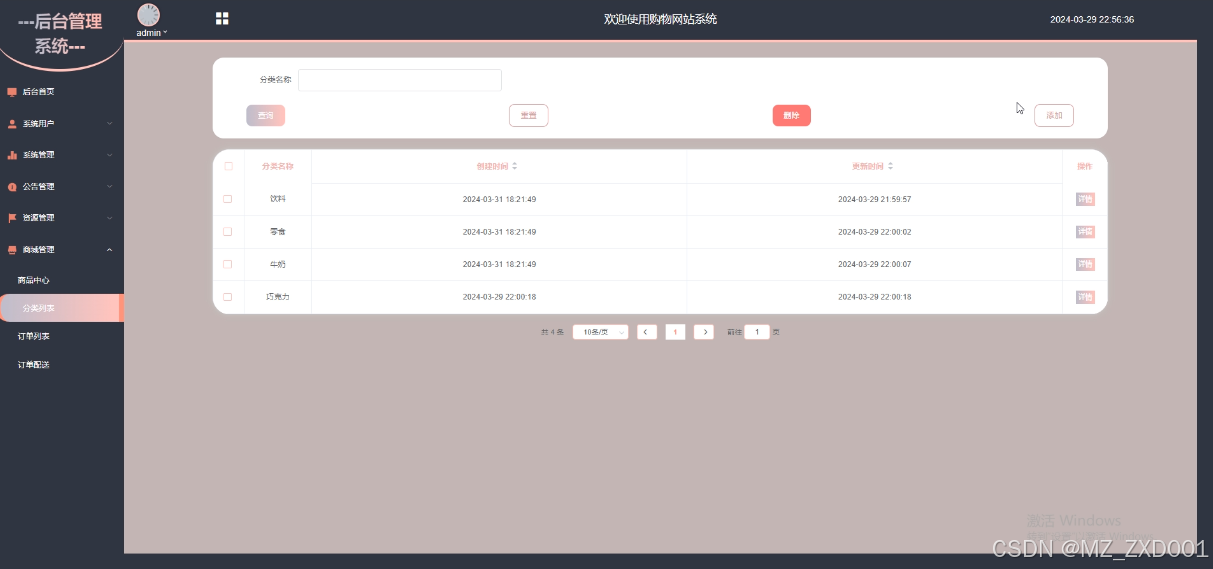Screen dimensions: 1213x569
Task: Click the shop icon beside 商城管理
Action: pos(12,250)
